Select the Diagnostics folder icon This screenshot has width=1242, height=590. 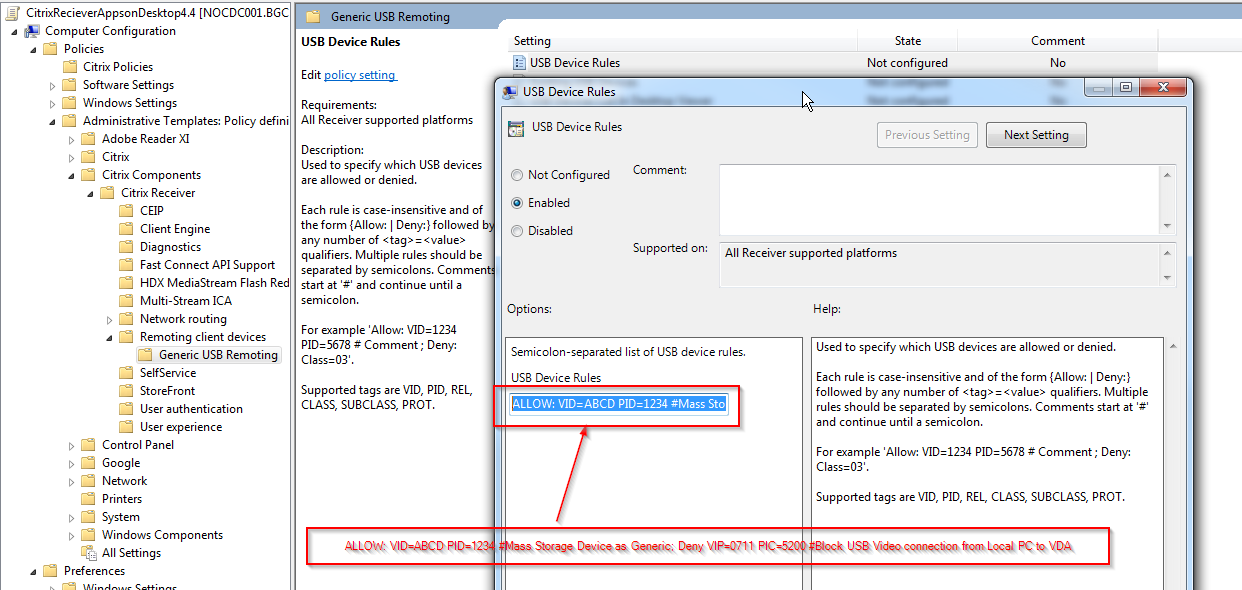pos(125,247)
